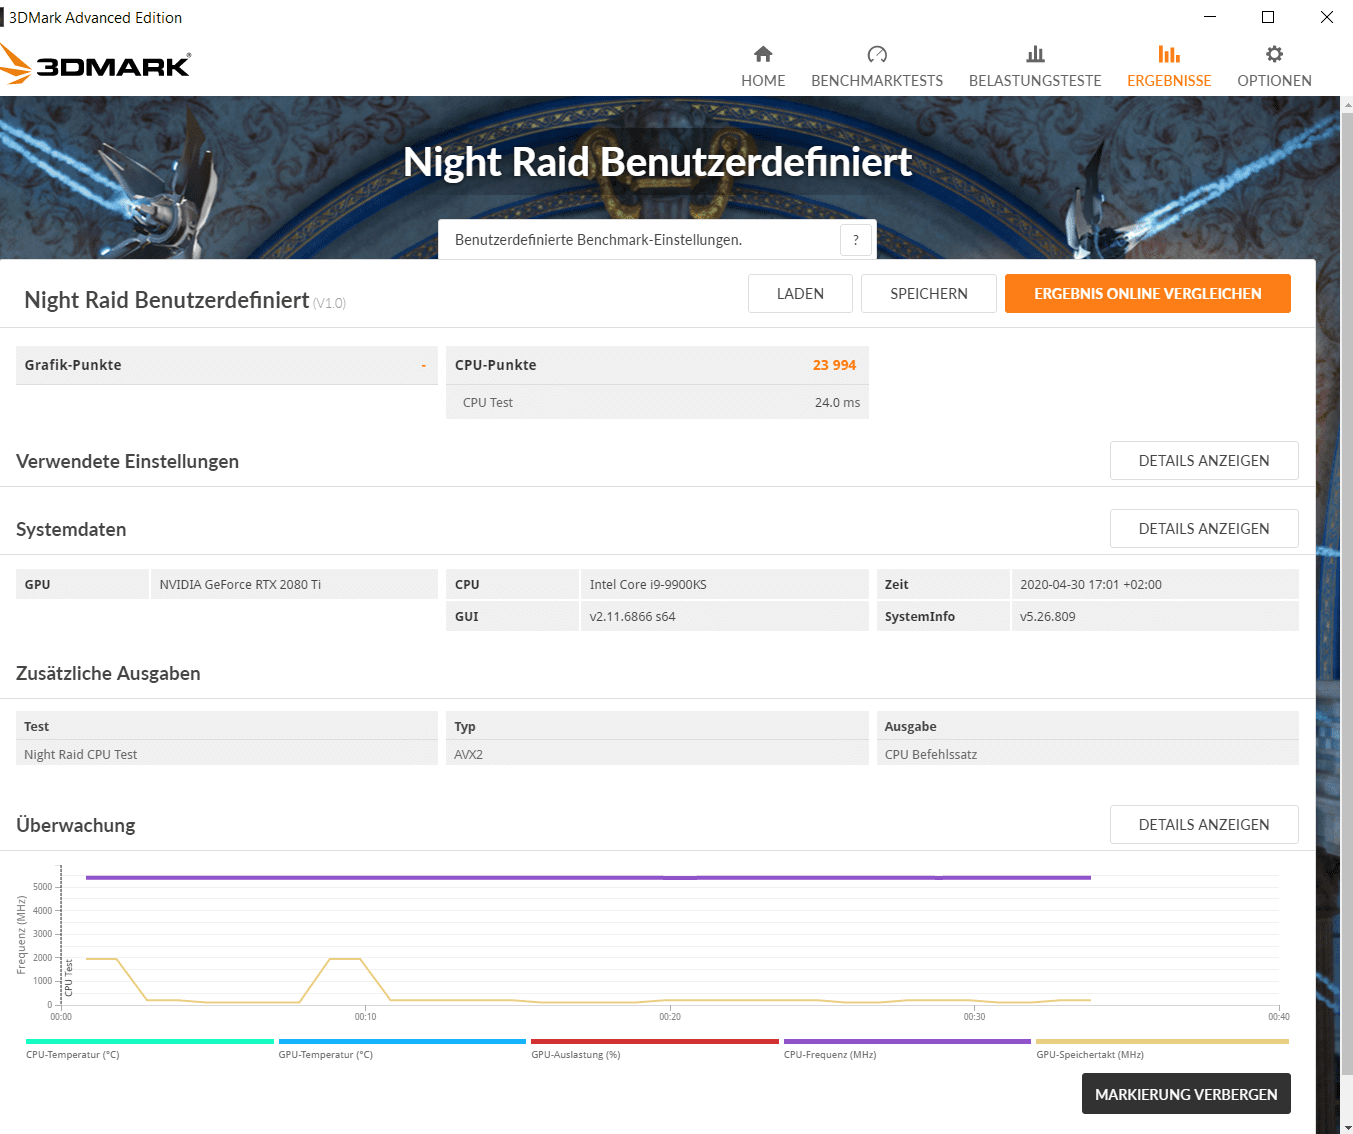The image size is (1353, 1134).
Task: Click the CPU Befehlssatz cell
Action: pos(1088,754)
